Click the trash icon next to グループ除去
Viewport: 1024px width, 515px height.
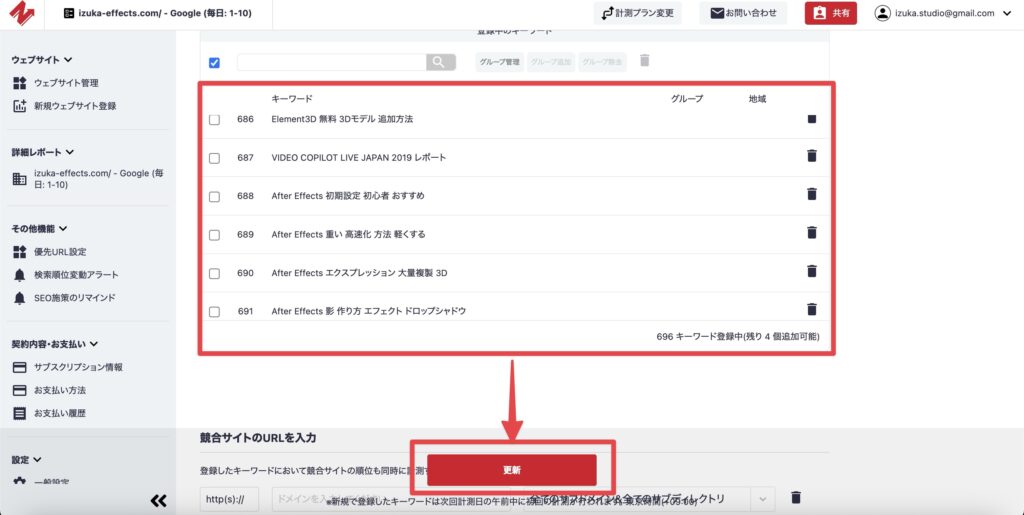645,61
